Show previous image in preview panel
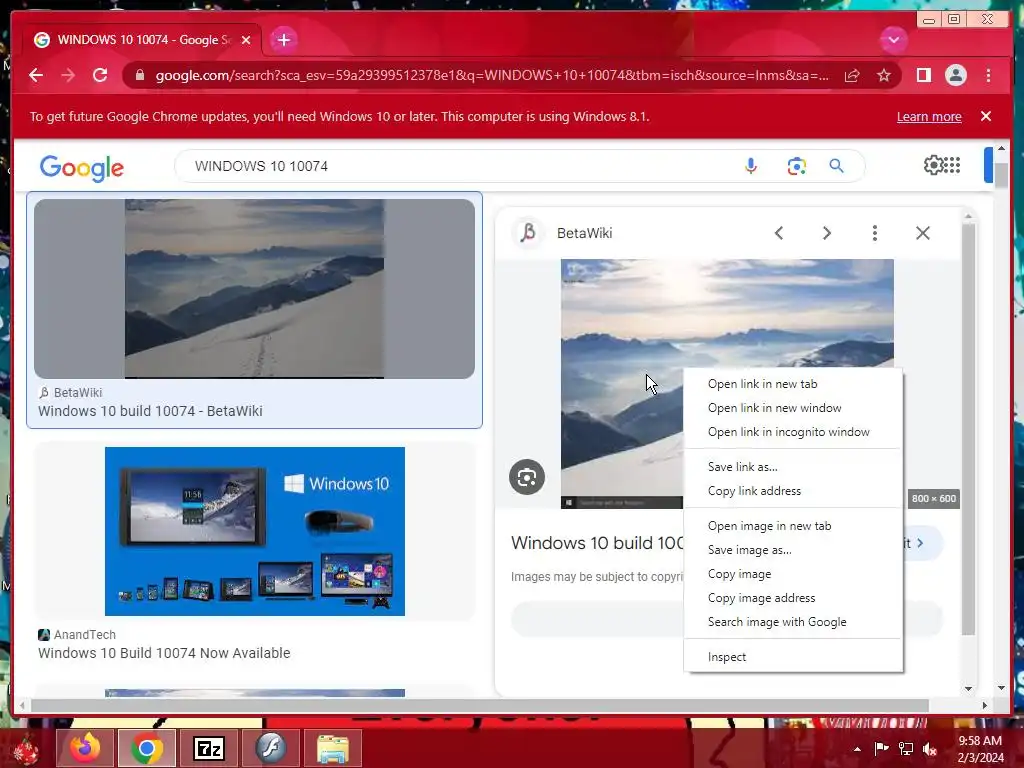1024x768 pixels. (778, 233)
